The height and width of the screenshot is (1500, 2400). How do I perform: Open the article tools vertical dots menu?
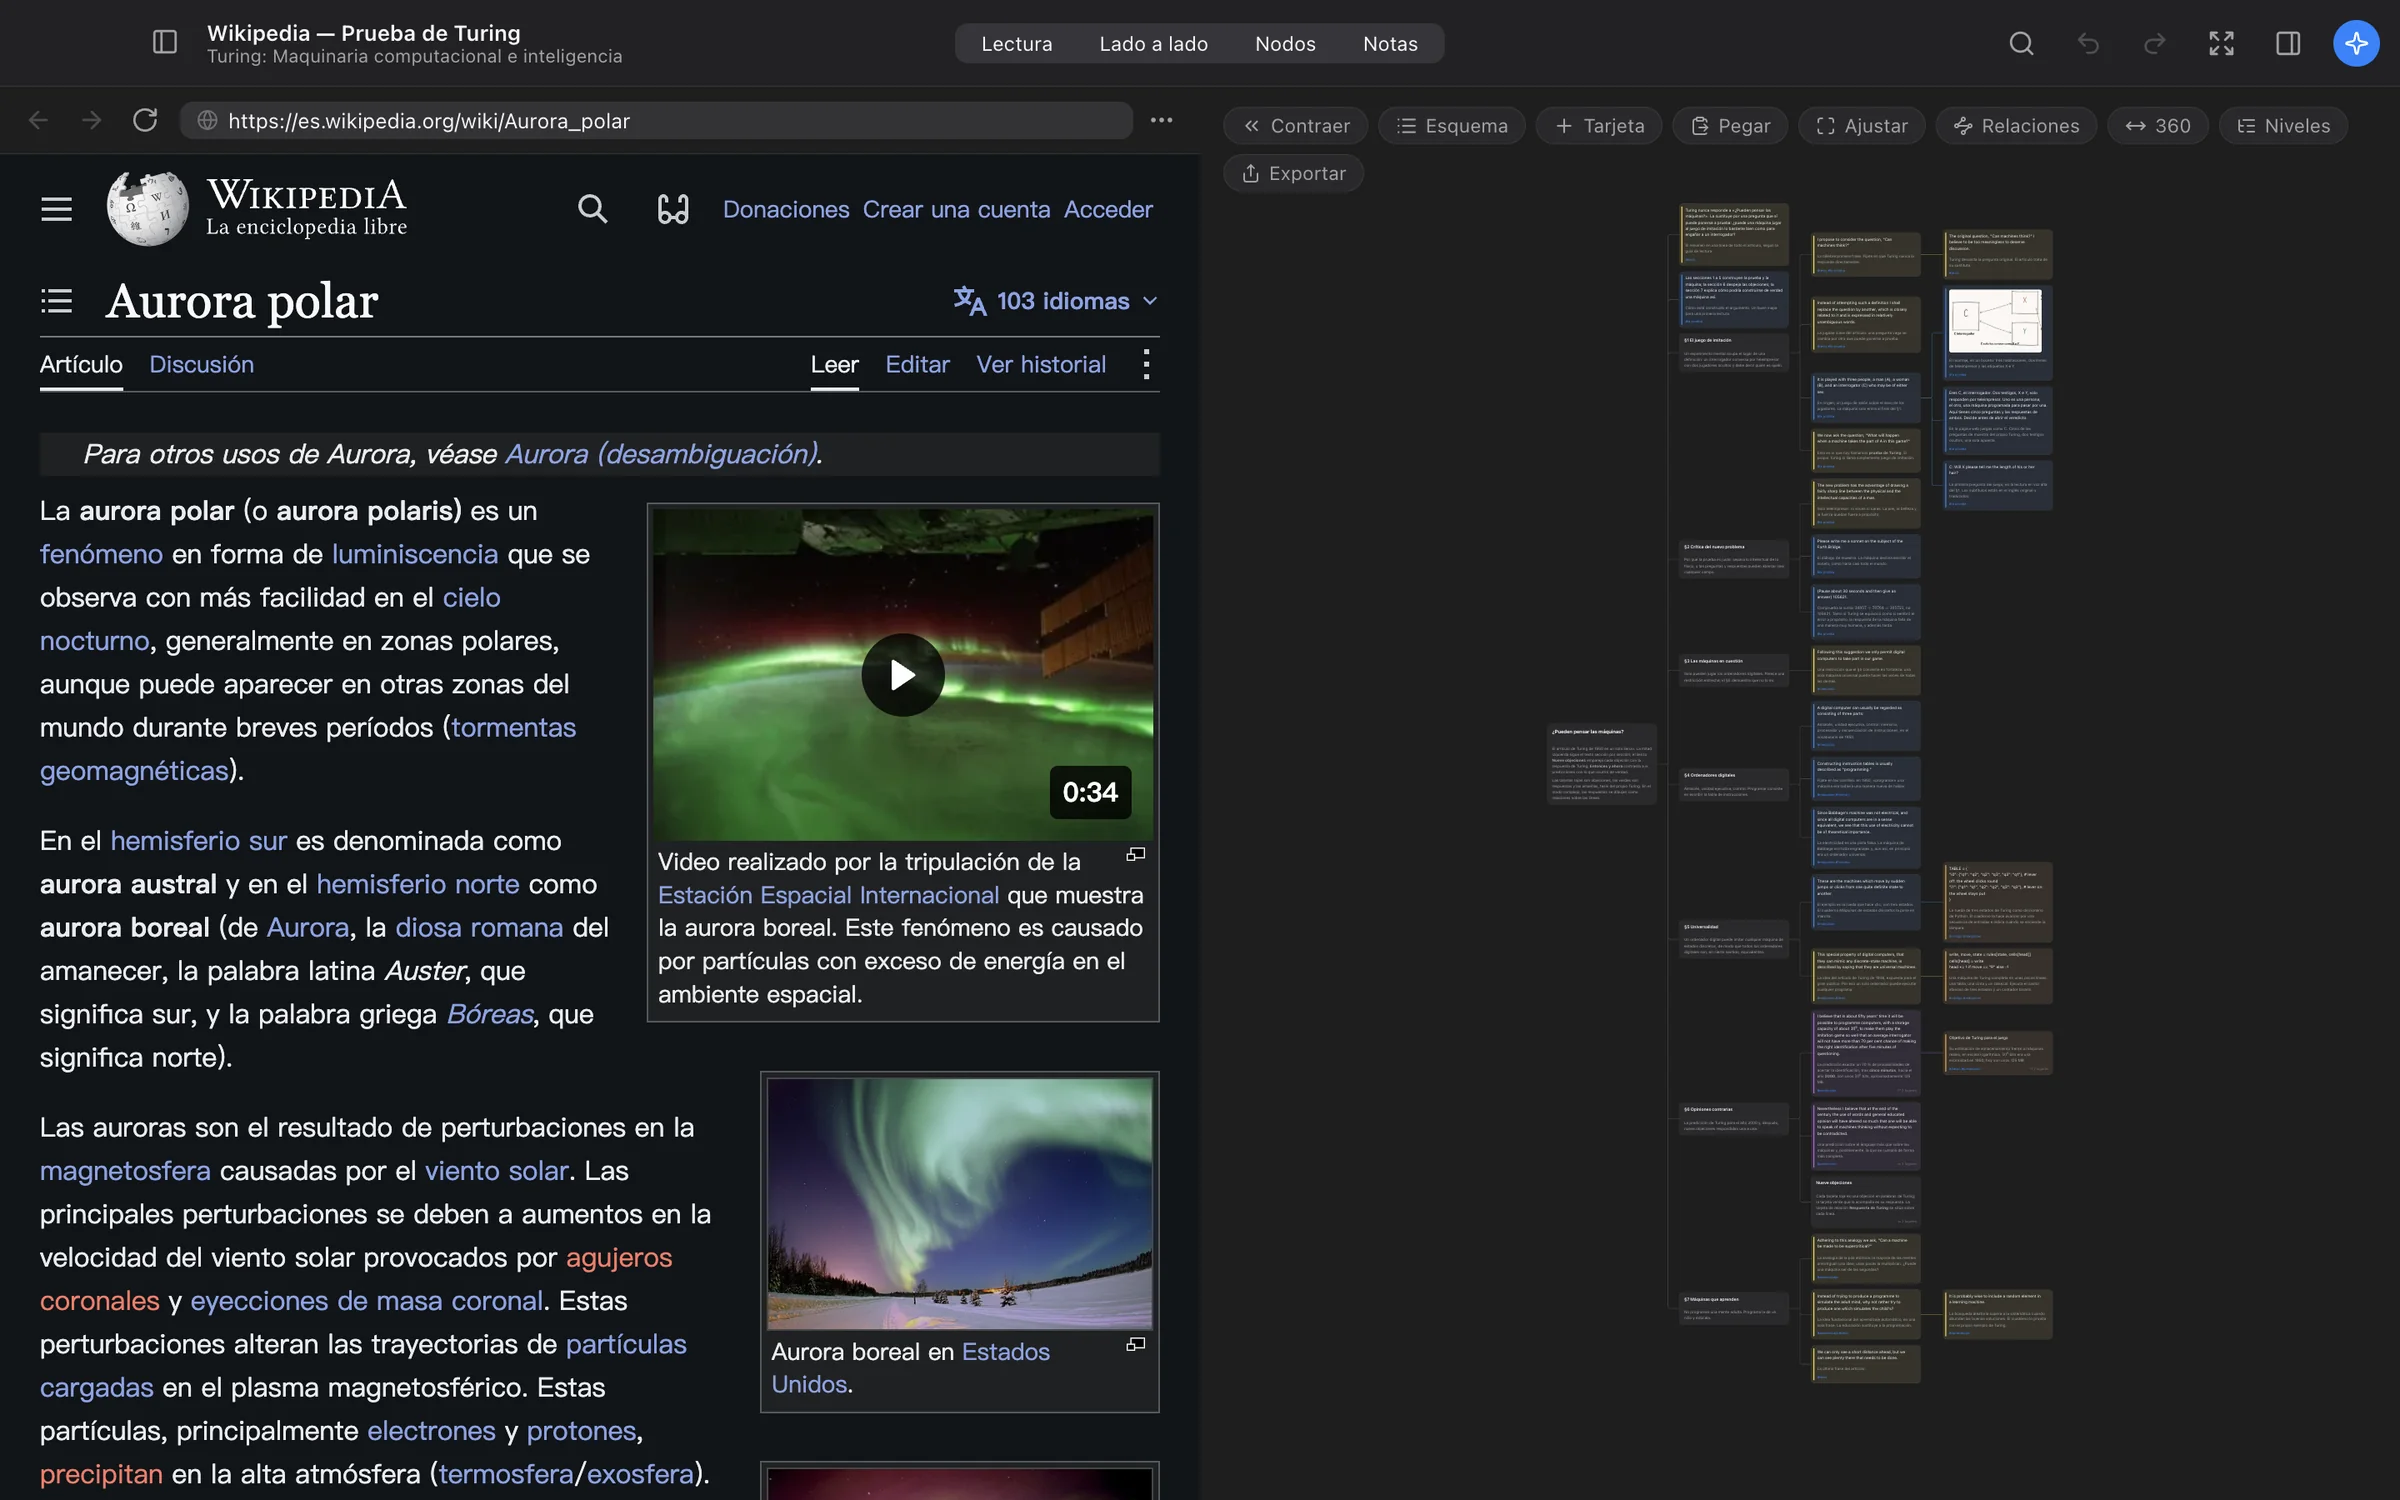coord(1146,364)
